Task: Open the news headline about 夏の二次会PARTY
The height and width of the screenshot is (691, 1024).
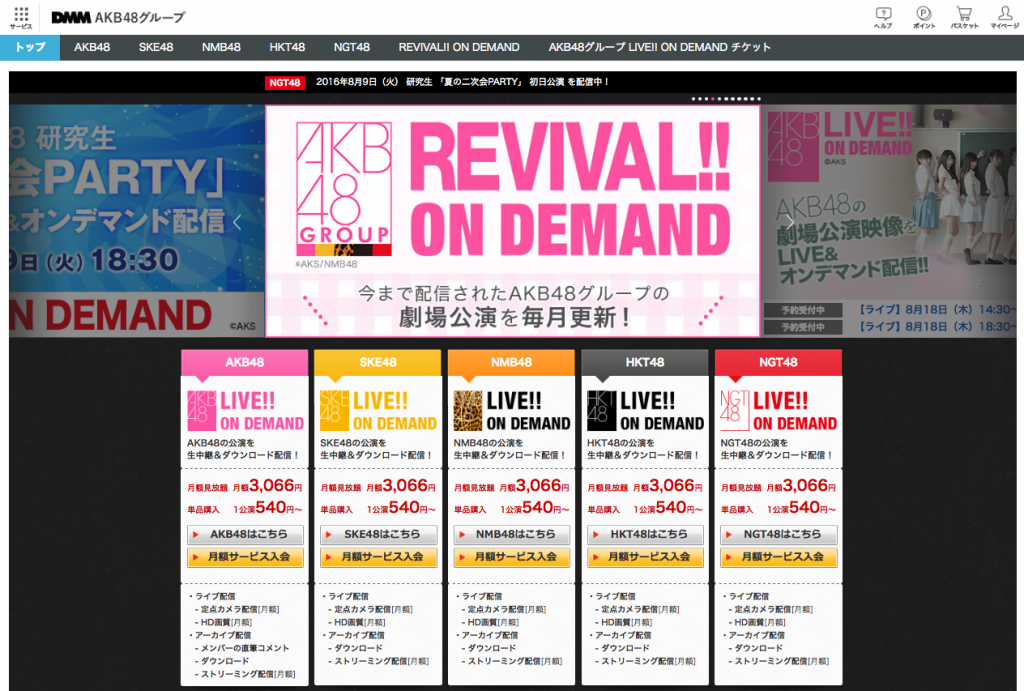Action: pyautogui.click(x=462, y=82)
